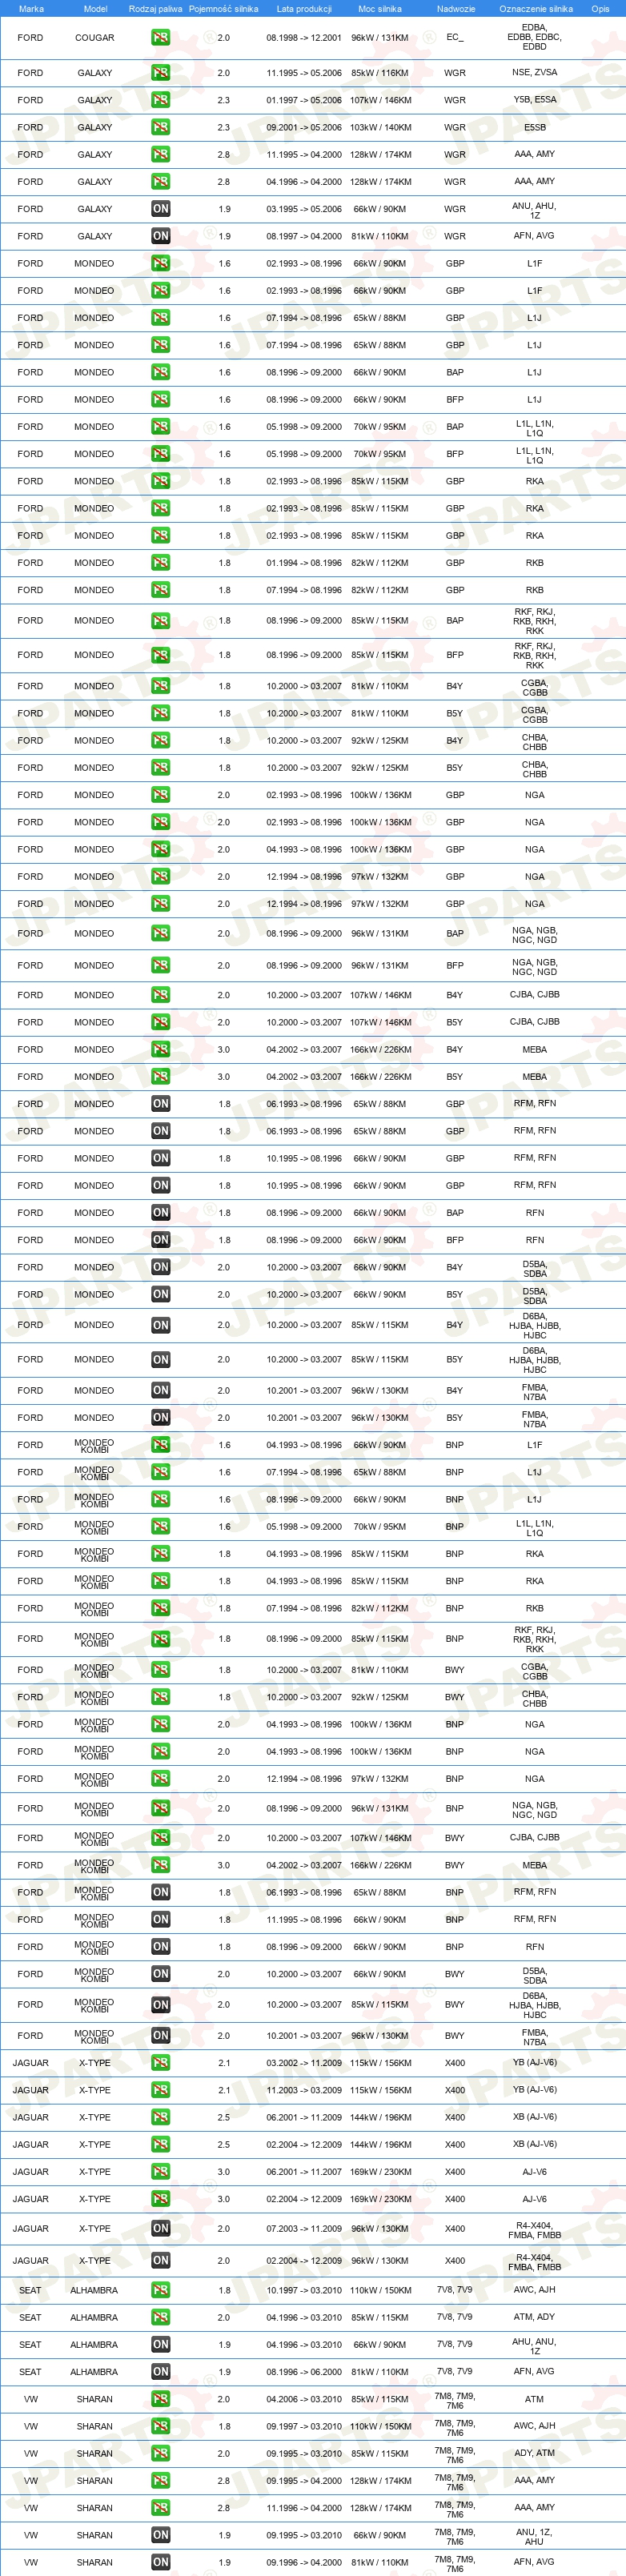This screenshot has height=2576, width=626.
Task: Select the production years '11.2003 -> 03.2009'
Action: [304, 2089]
